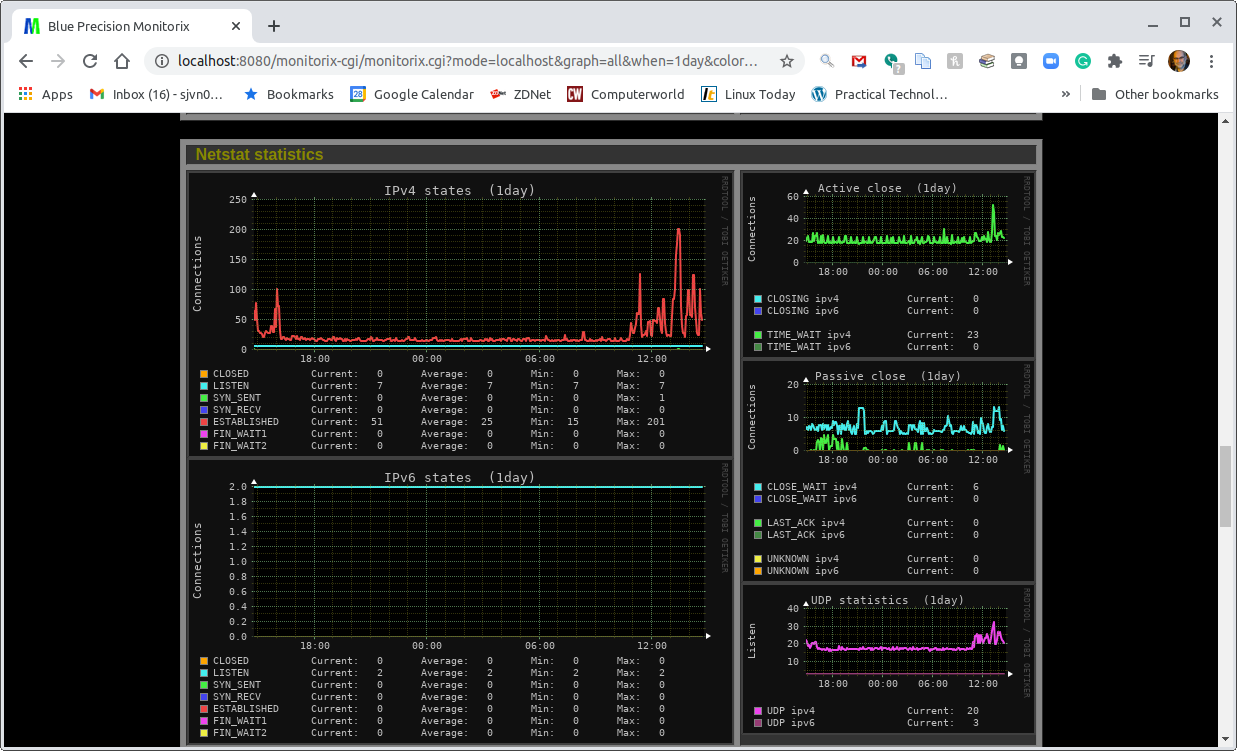The image size is (1237, 751).
Task: Click the Zoom extension icon
Action: point(1050,61)
